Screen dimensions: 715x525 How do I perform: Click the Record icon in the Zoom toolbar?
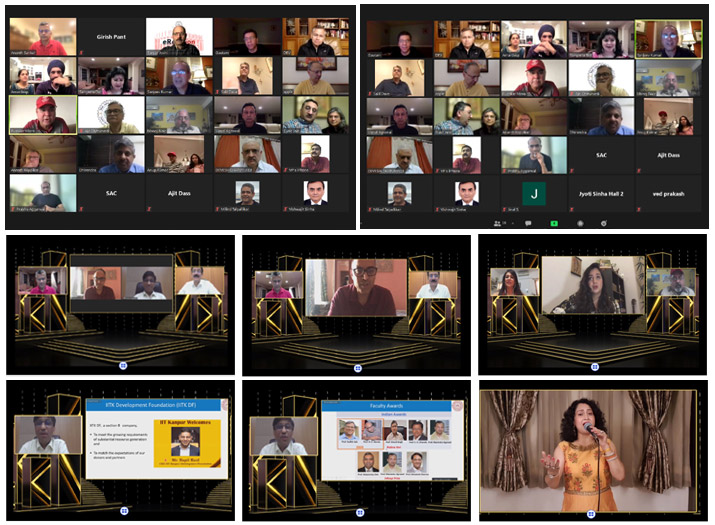pos(579,224)
